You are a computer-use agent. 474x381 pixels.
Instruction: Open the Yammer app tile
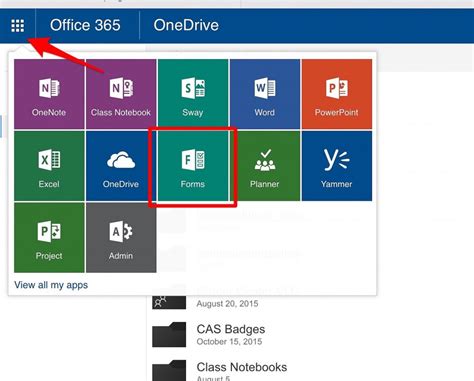tap(337, 166)
